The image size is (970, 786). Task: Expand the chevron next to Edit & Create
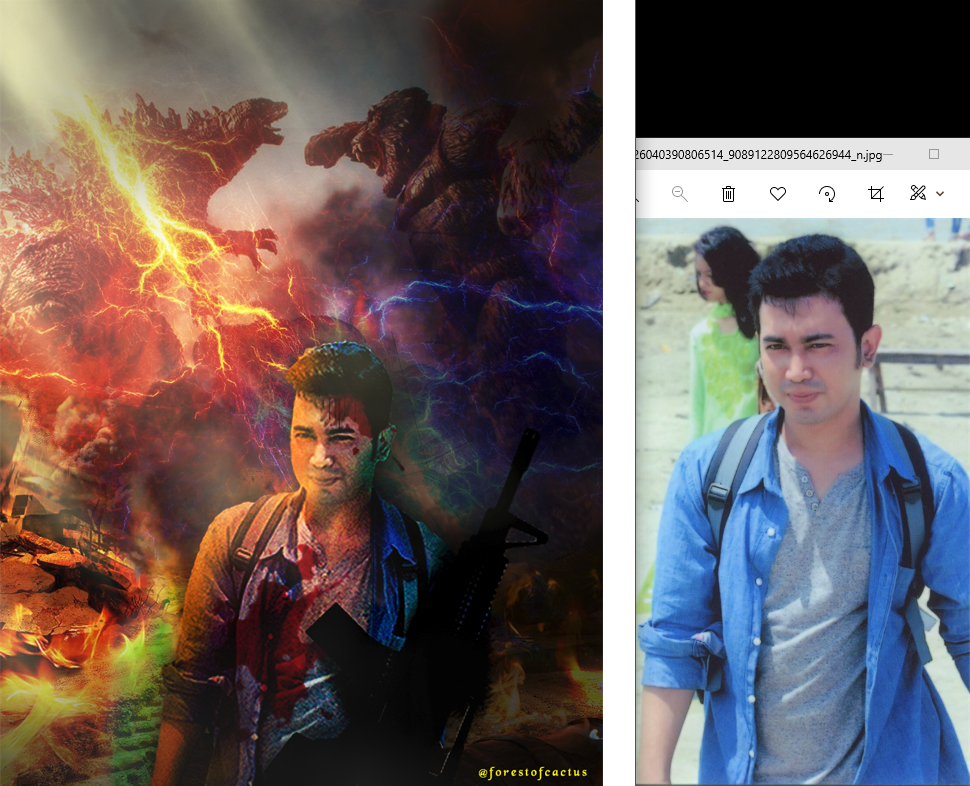pyautogui.click(x=940, y=194)
